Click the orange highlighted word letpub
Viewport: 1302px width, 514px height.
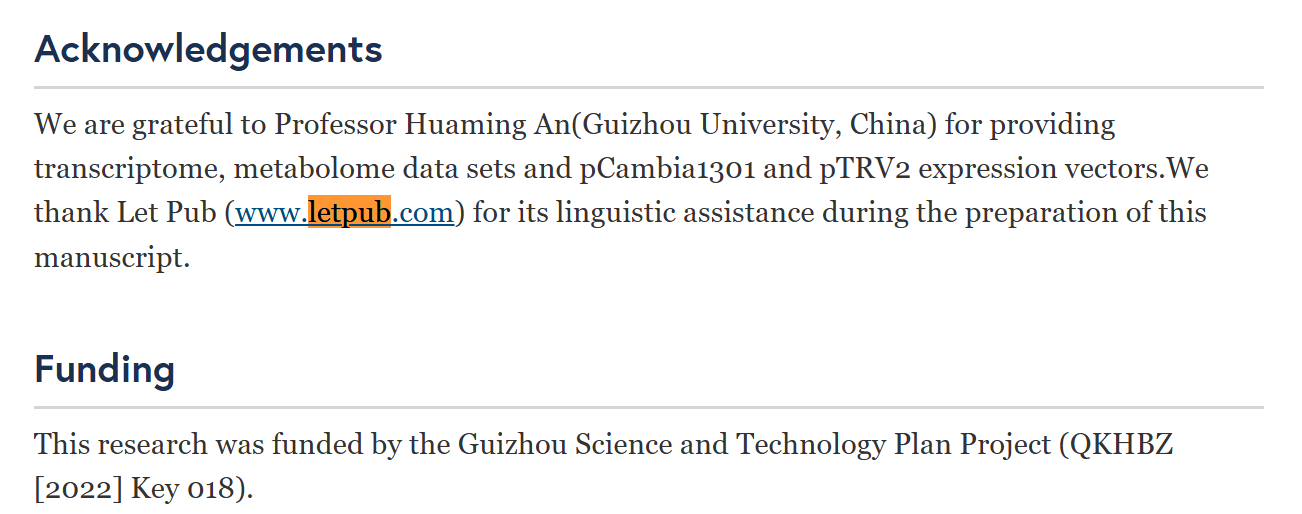pyautogui.click(x=349, y=213)
